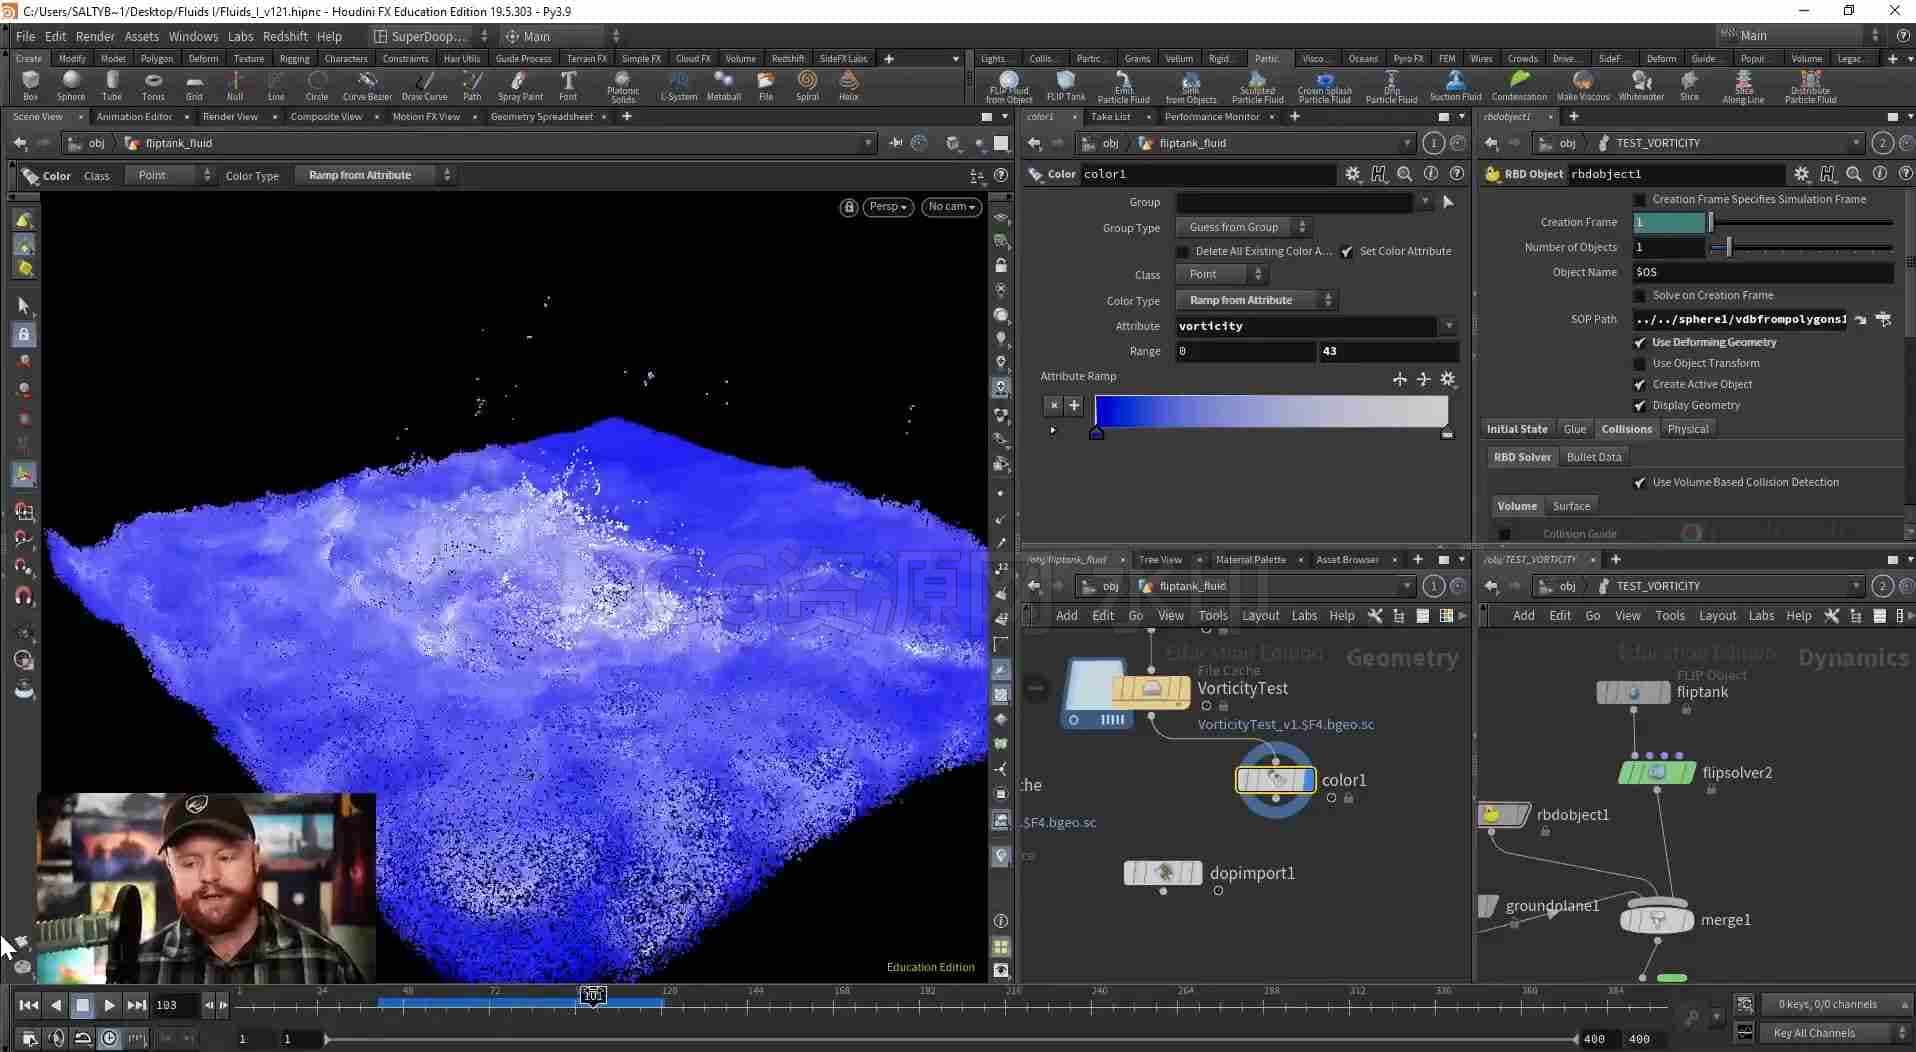Switch to the Collisions tab
The height and width of the screenshot is (1052, 1916).
[1626, 429]
